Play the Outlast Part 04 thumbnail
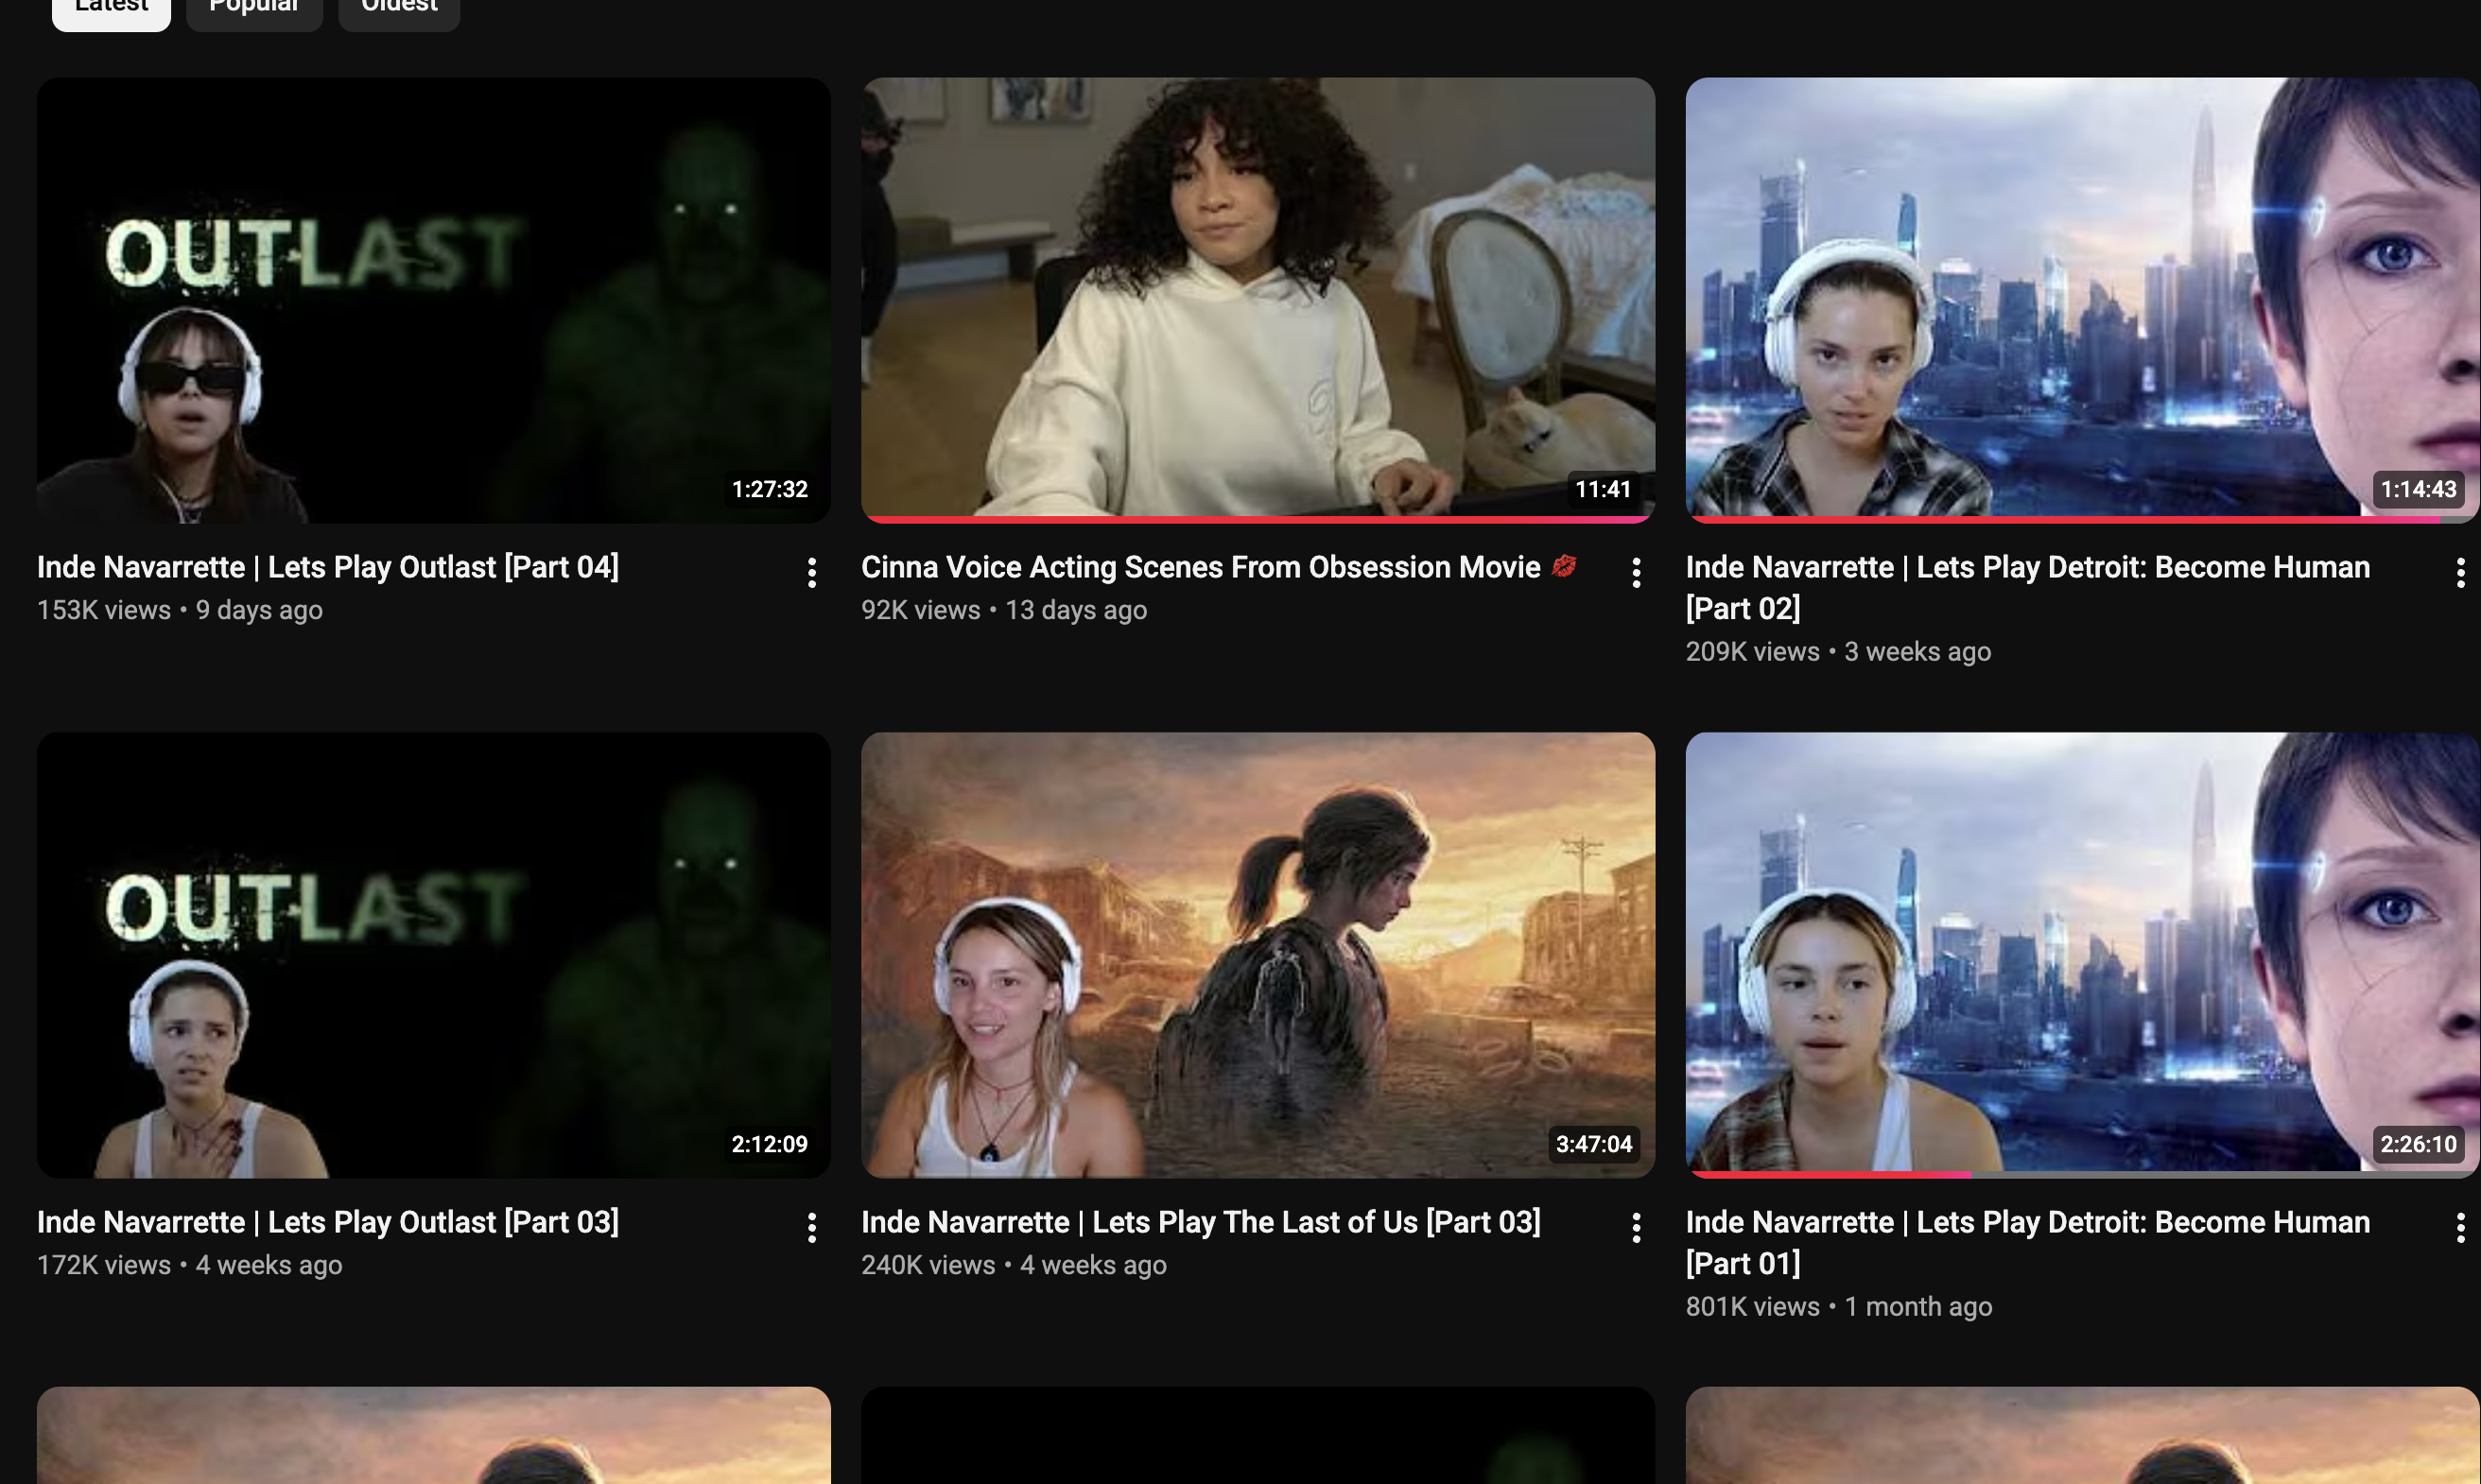This screenshot has width=2481, height=1484. (x=434, y=300)
